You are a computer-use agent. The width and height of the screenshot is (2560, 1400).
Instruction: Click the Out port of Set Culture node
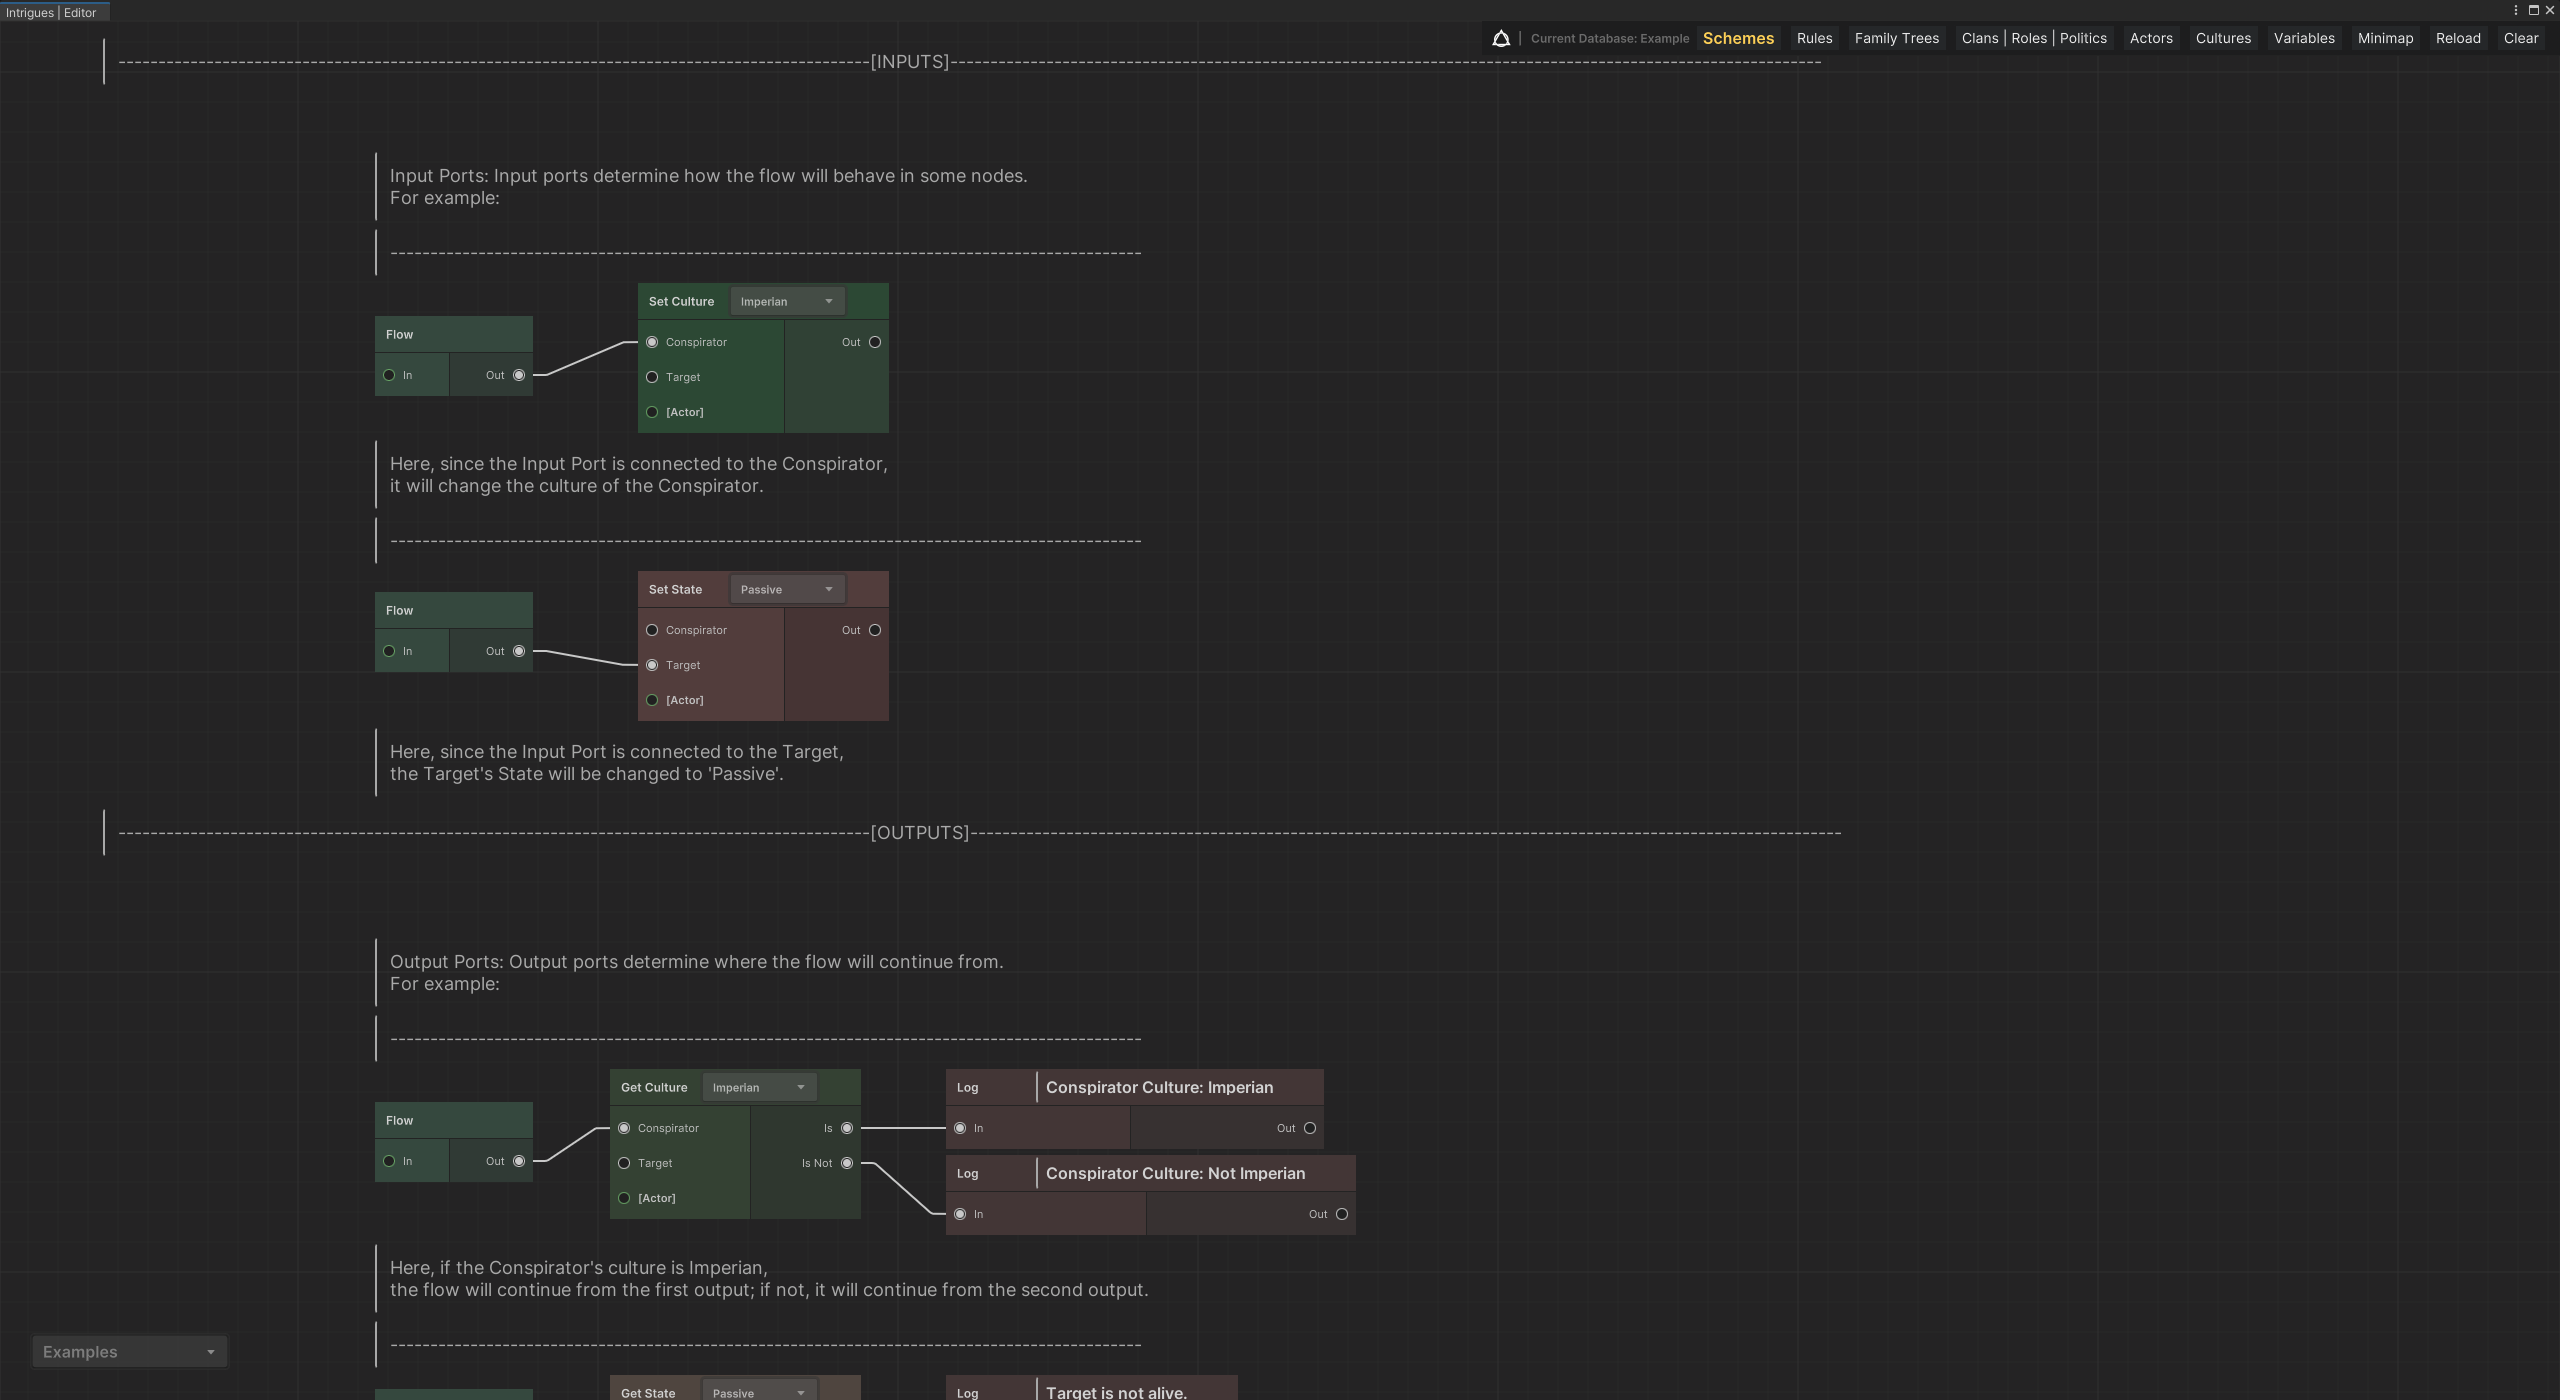(875, 342)
